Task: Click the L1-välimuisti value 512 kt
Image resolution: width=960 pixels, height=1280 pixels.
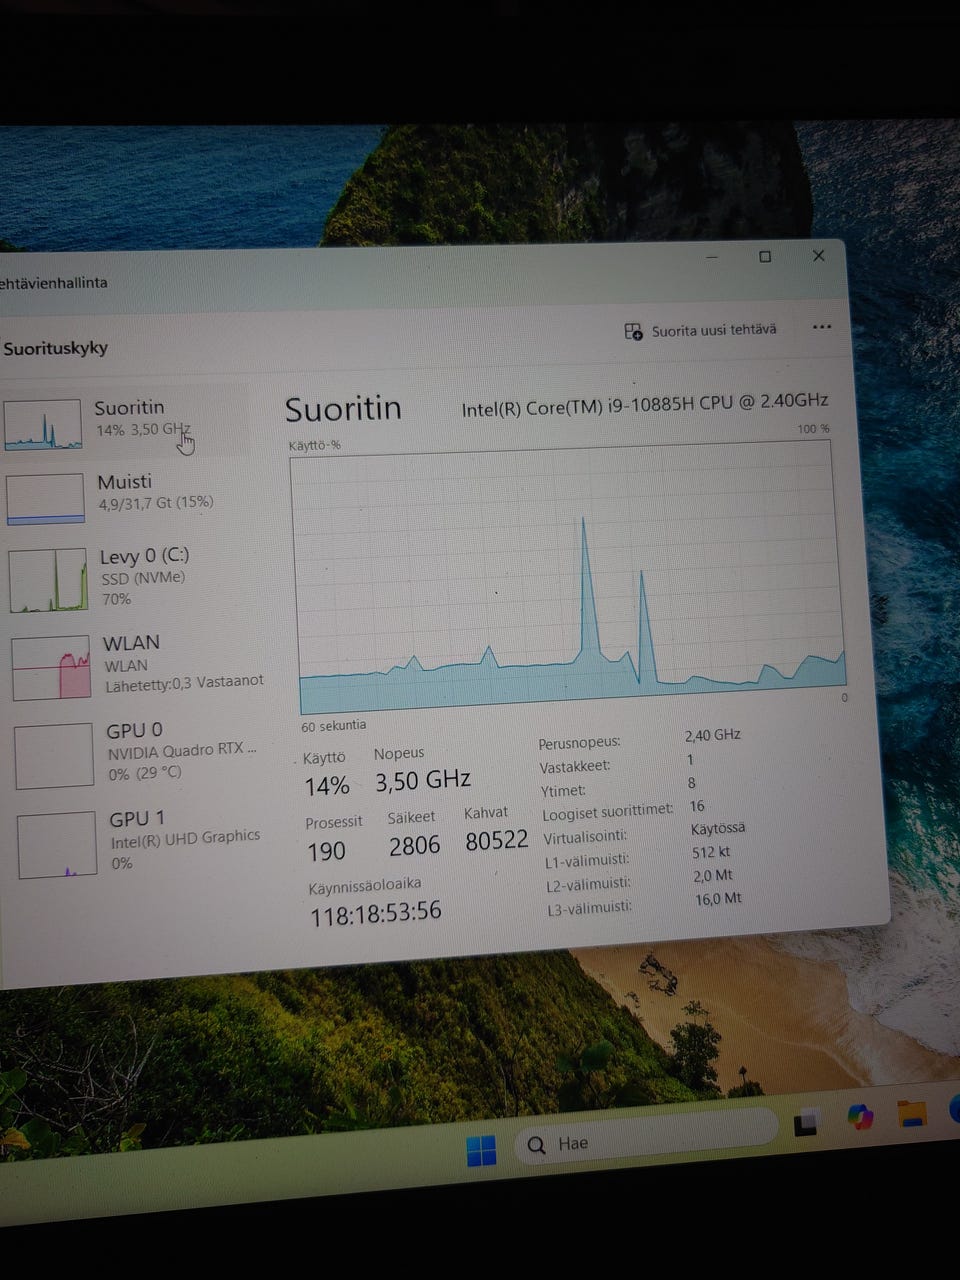Action: coord(711,853)
